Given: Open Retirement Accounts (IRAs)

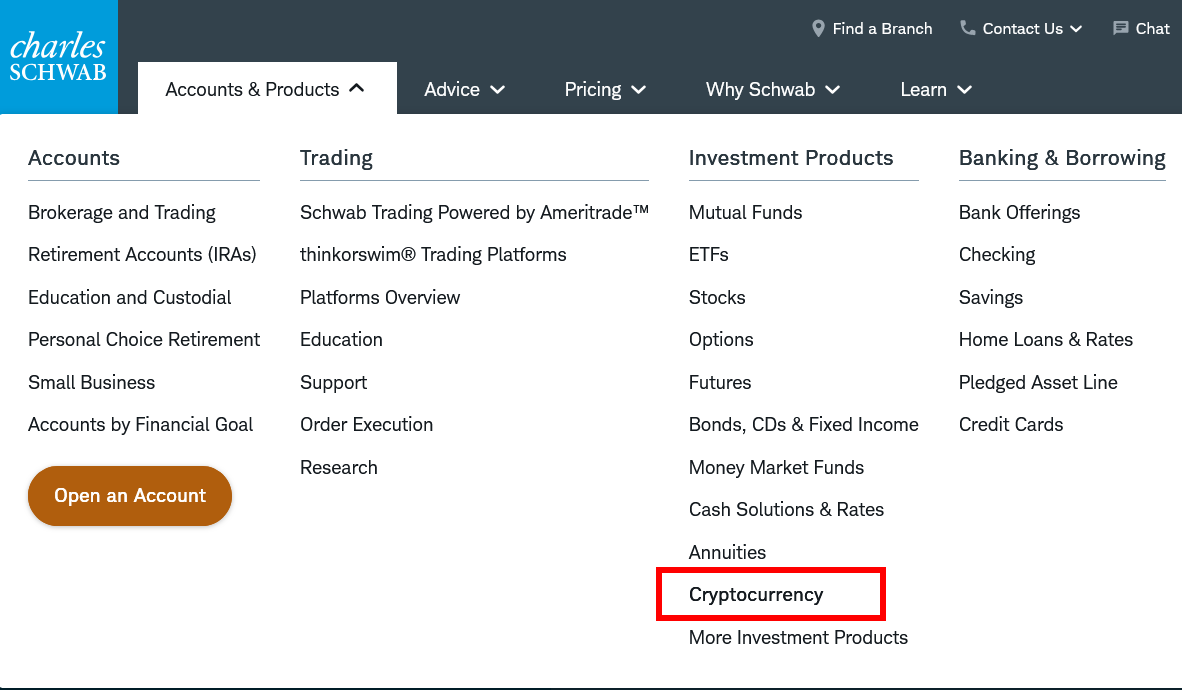Looking at the screenshot, I should [x=142, y=255].
